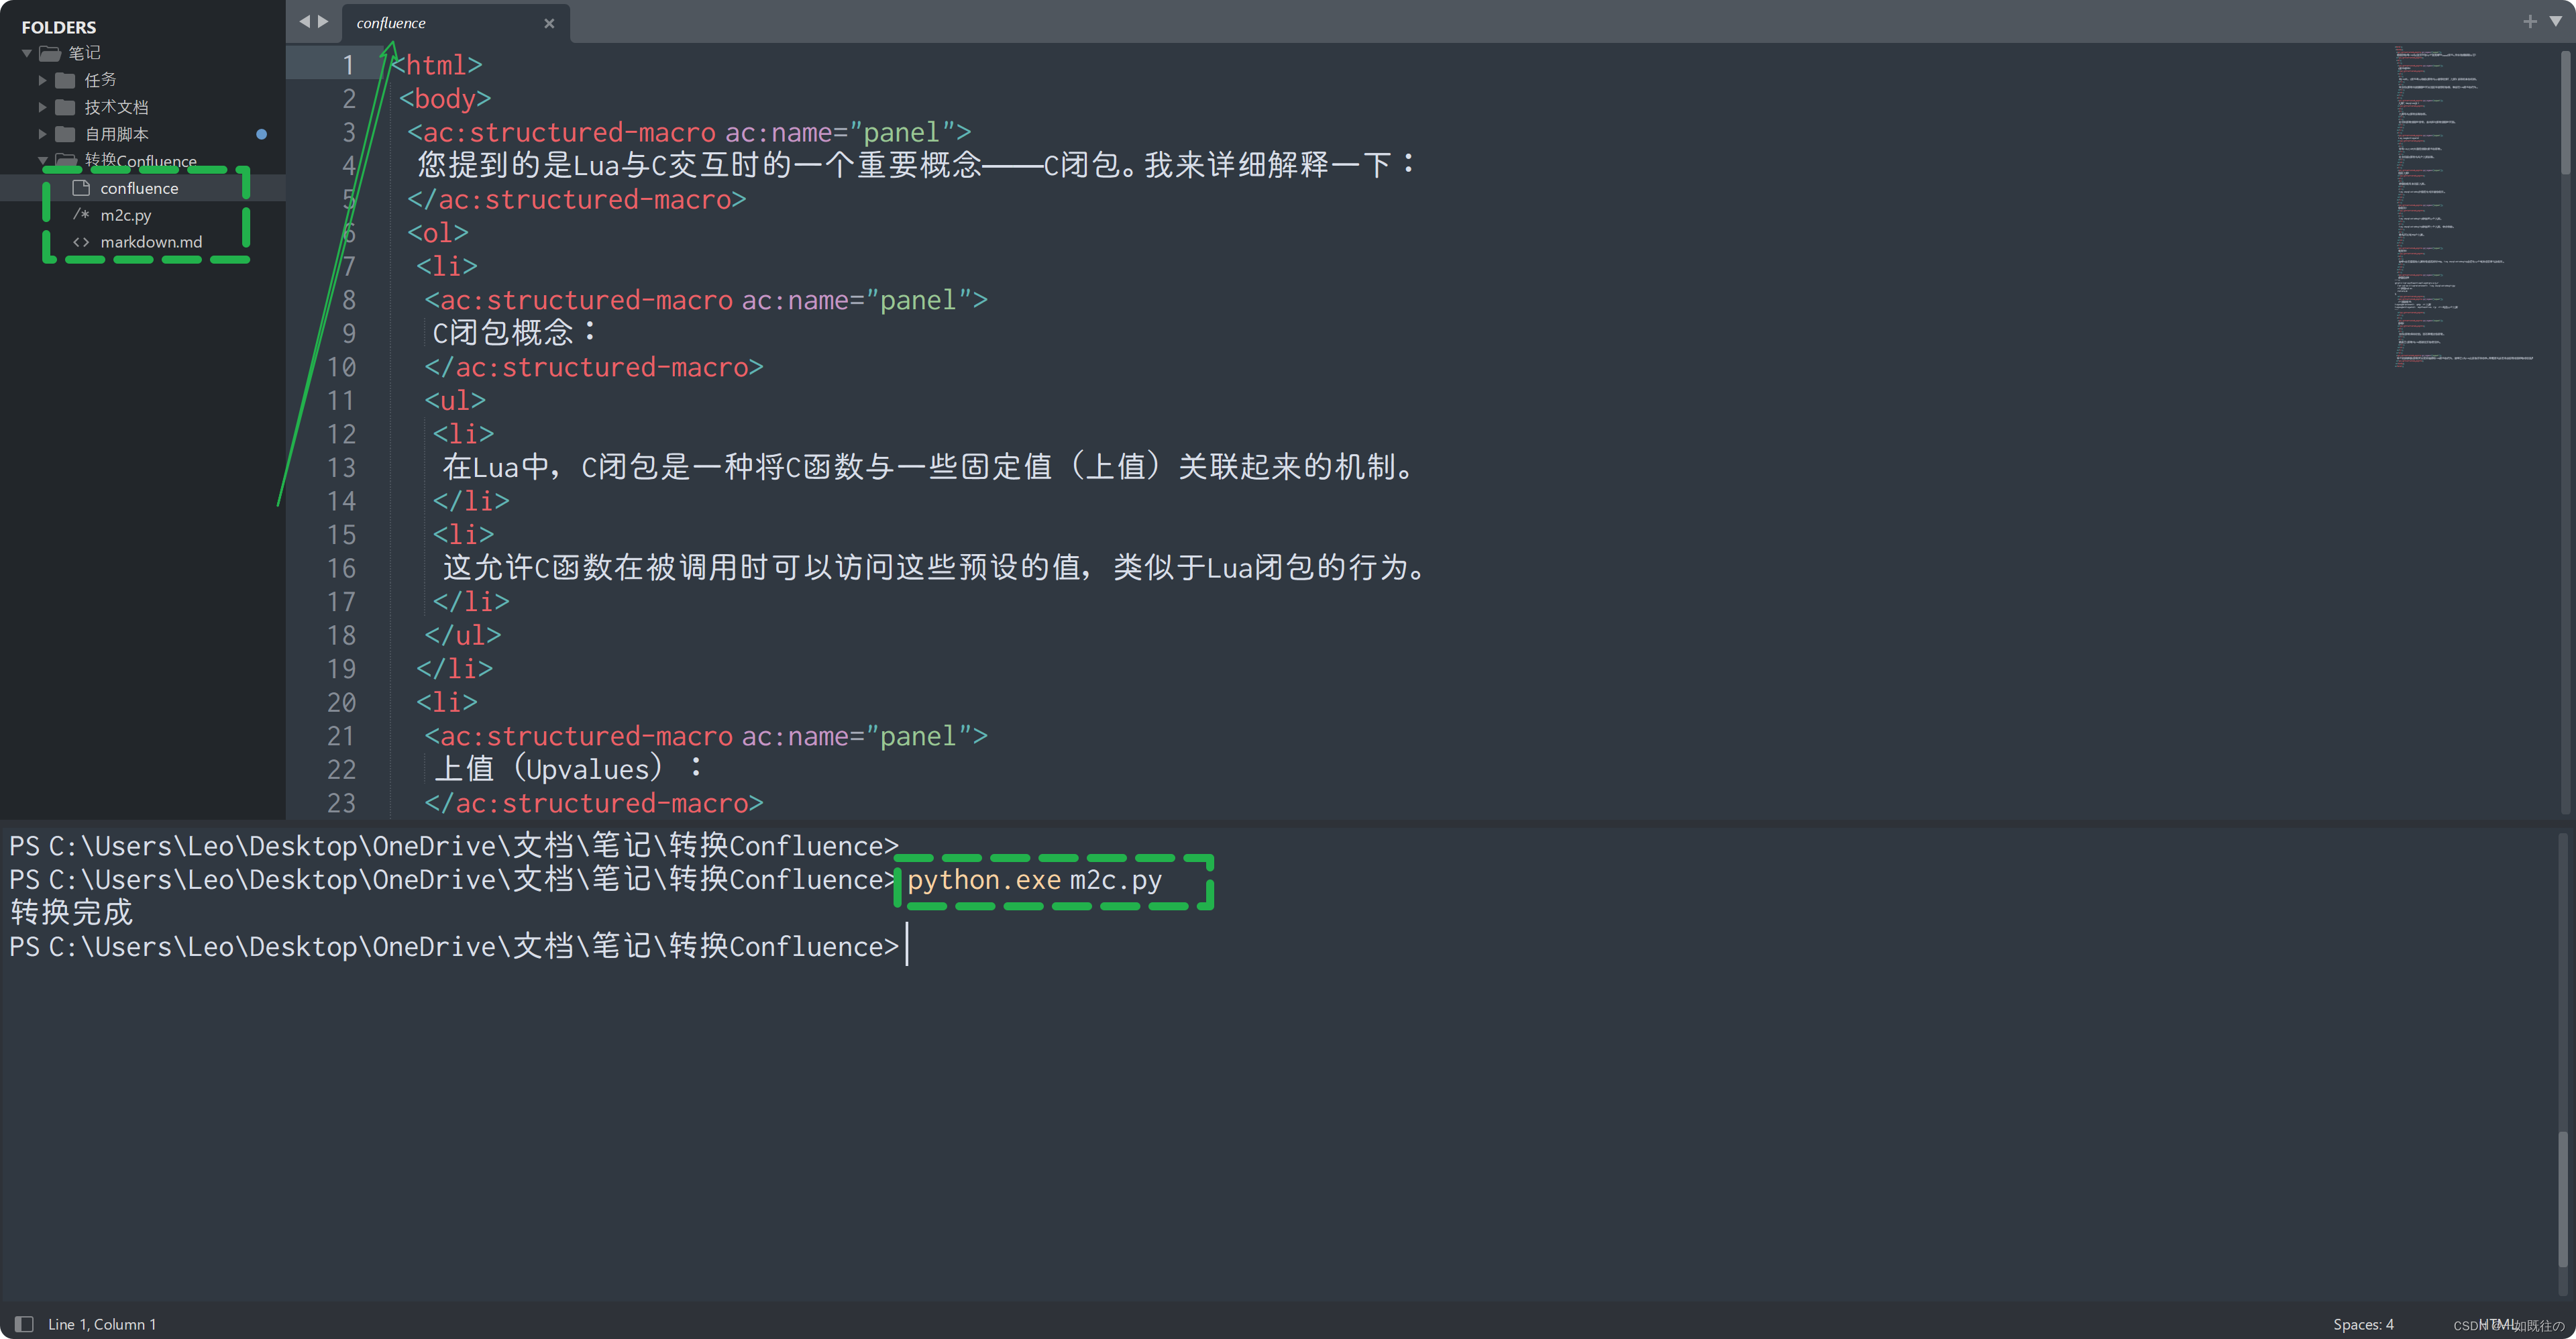The height and width of the screenshot is (1339, 2576).
Task: Collapse the 转换Confluence folder arrow
Action: [x=42, y=161]
